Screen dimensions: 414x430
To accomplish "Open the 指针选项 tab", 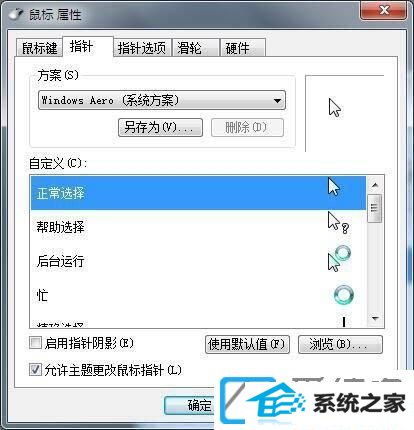I will coord(142,48).
